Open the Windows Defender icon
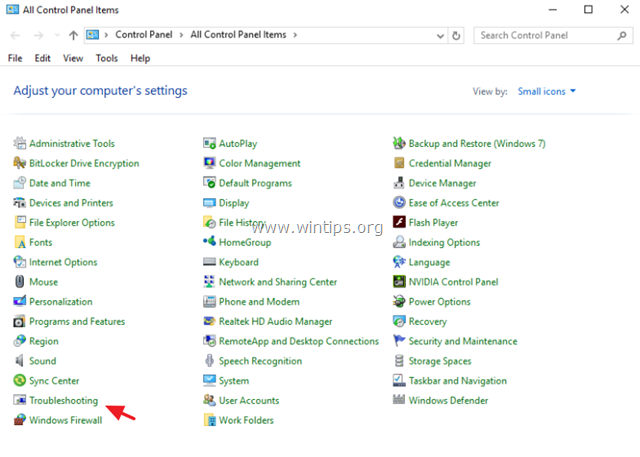 pyautogui.click(x=399, y=400)
